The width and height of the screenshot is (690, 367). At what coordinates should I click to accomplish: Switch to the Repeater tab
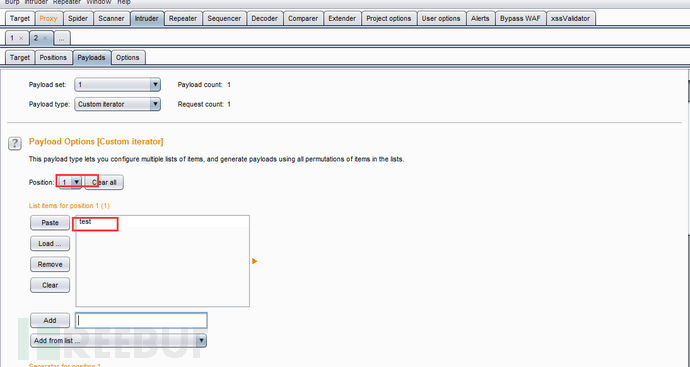(183, 18)
